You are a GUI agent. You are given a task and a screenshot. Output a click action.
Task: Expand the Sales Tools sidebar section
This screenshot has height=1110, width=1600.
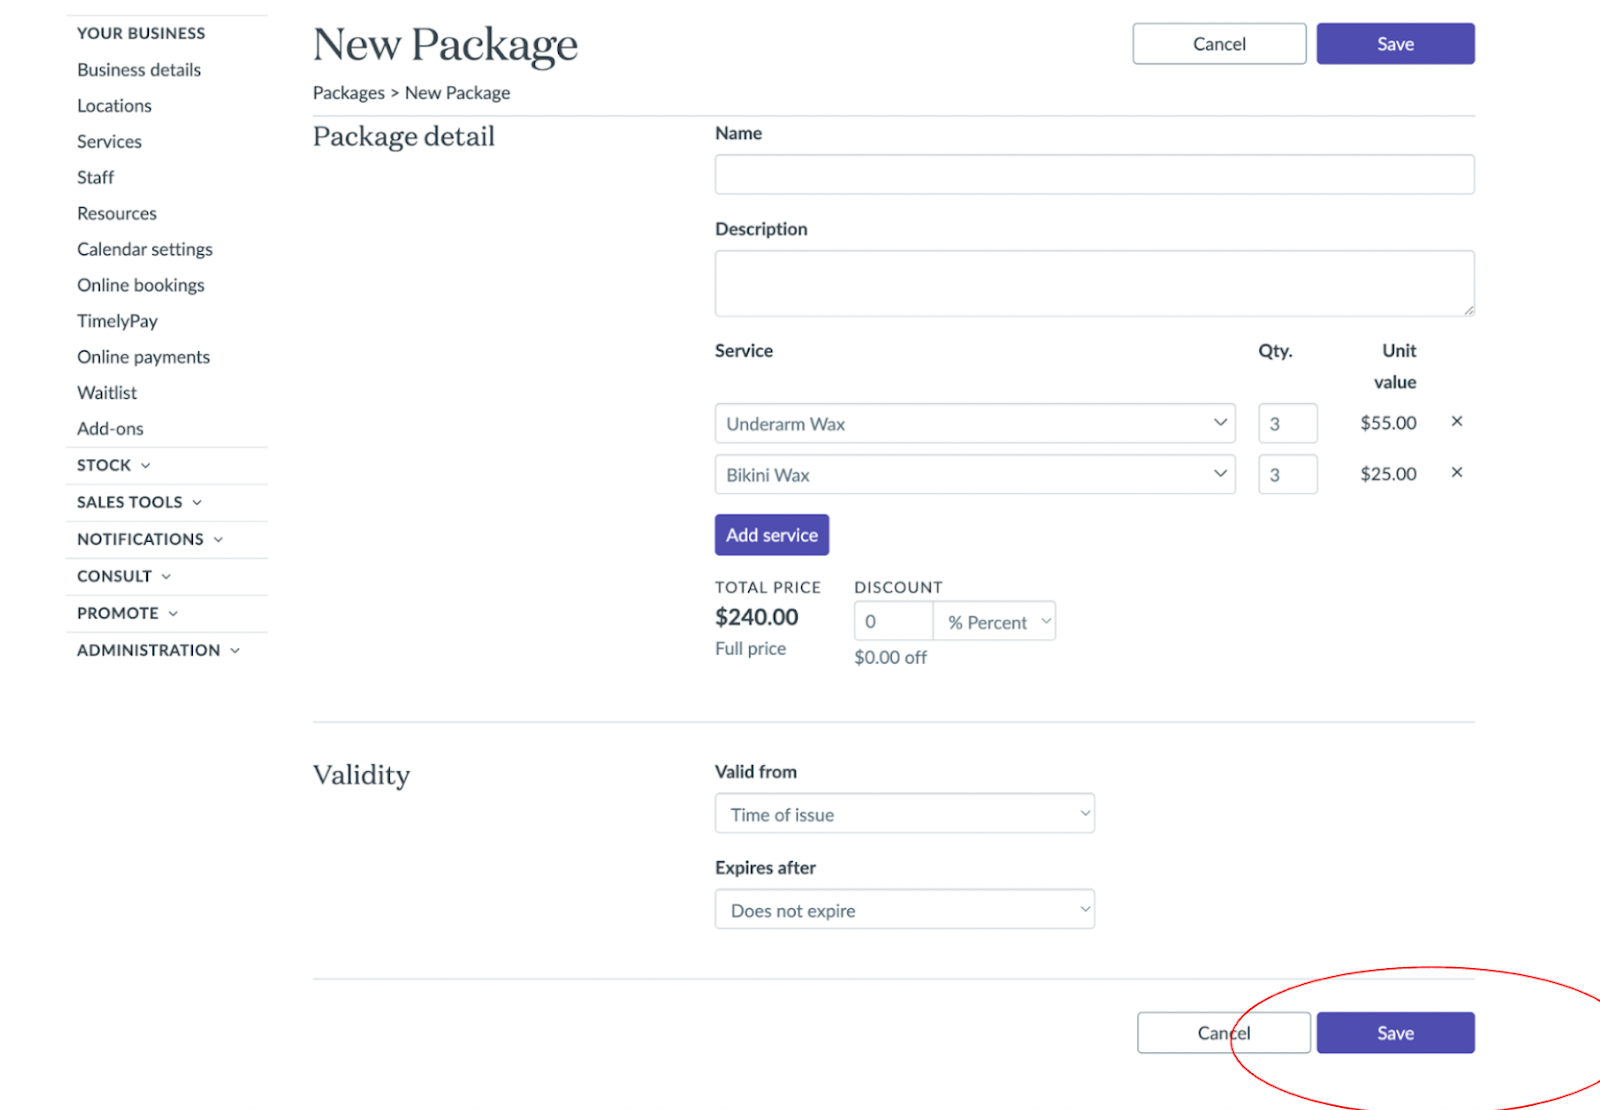(x=138, y=503)
